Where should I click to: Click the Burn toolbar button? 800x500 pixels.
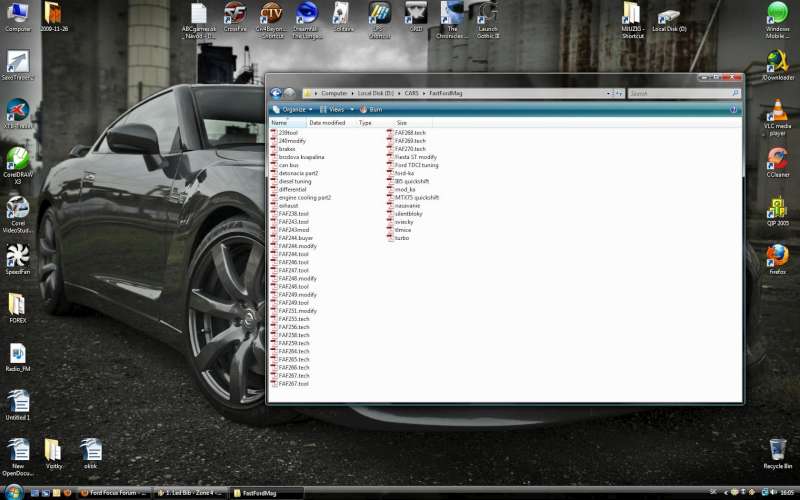(x=372, y=109)
